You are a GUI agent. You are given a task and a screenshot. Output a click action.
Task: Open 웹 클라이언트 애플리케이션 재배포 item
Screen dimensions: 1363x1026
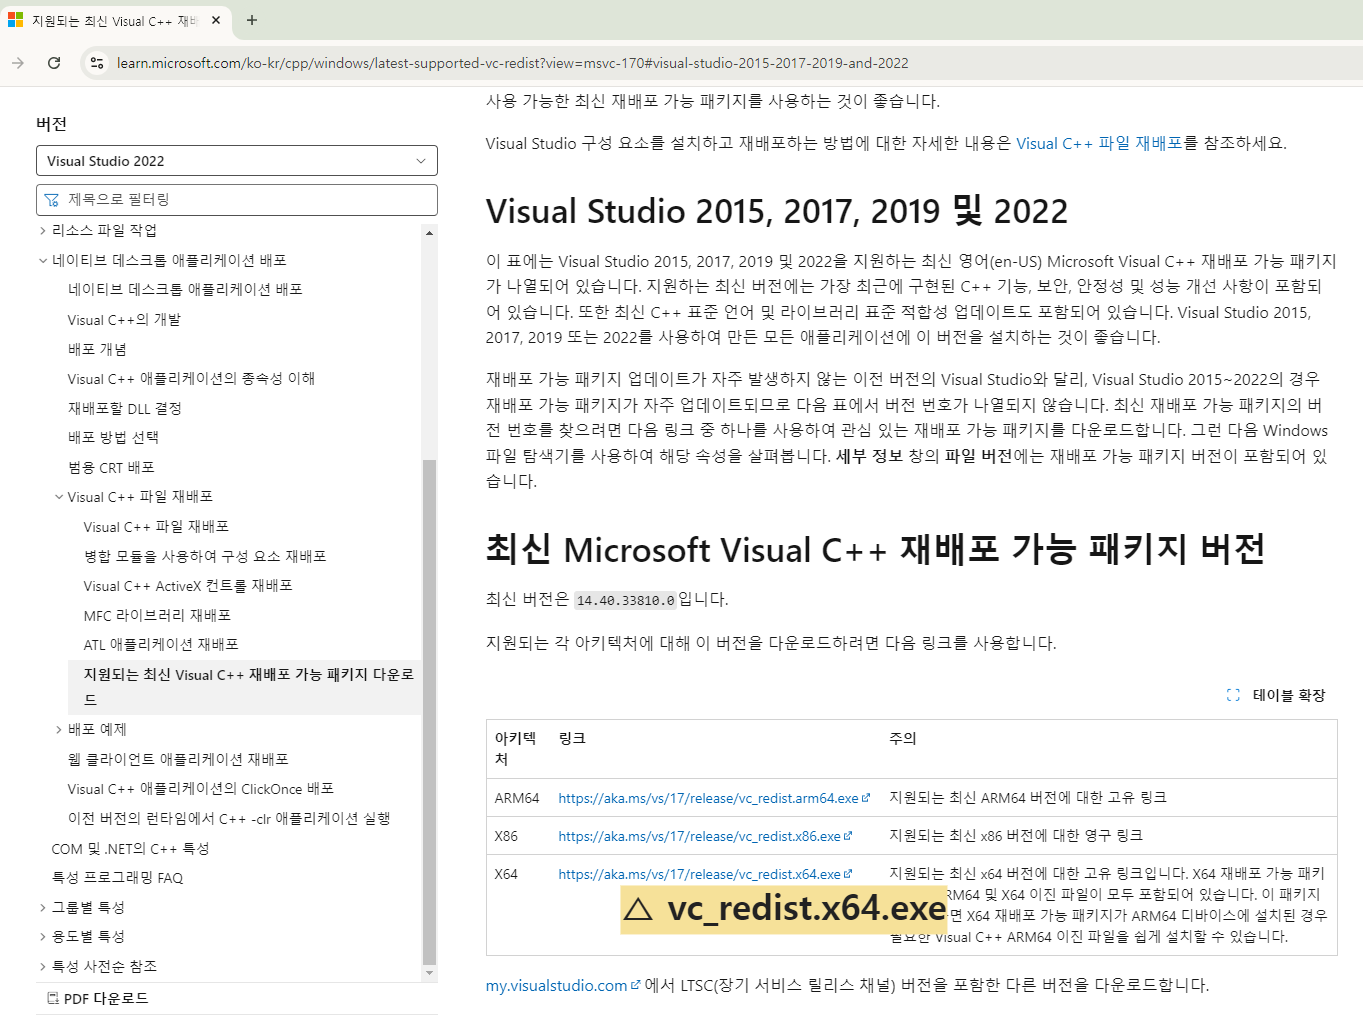pos(178,760)
